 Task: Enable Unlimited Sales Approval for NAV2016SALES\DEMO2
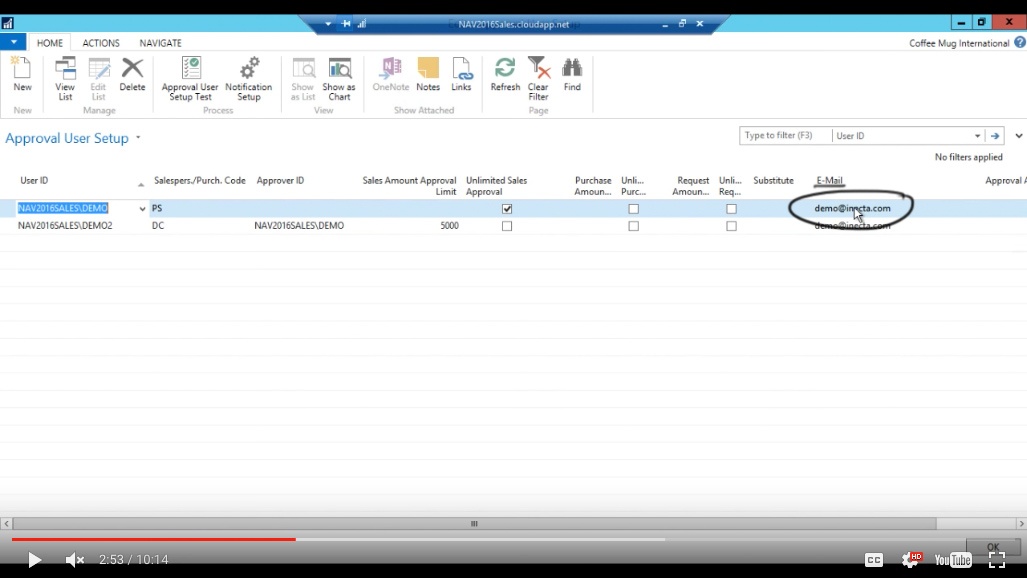pyautogui.click(x=507, y=225)
